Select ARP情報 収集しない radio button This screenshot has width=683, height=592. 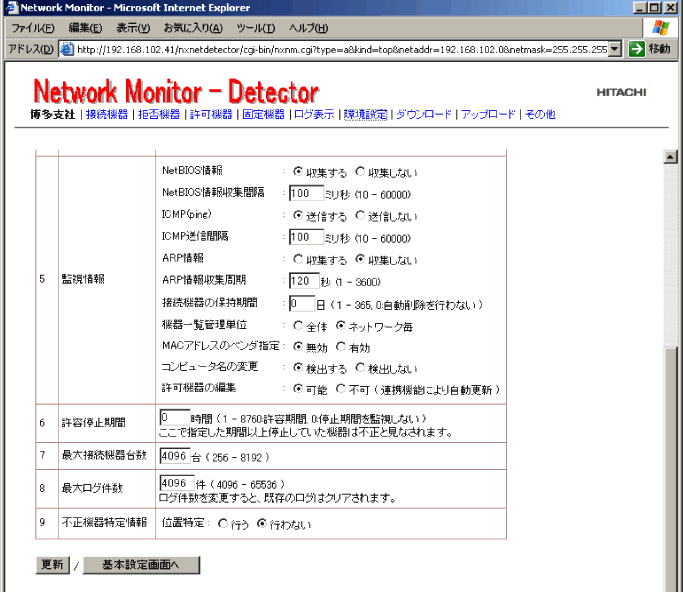pos(360,259)
